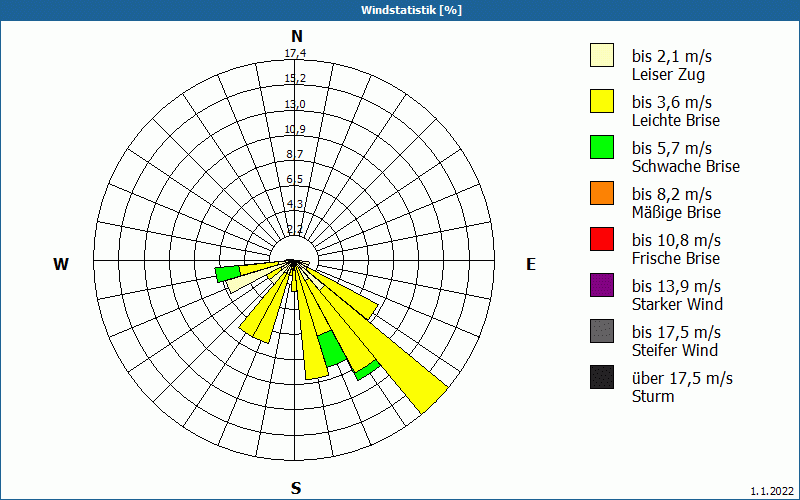Image resolution: width=800 pixels, height=500 pixels.
Task: Click the 10,9 ring label
Action: pos(295,129)
